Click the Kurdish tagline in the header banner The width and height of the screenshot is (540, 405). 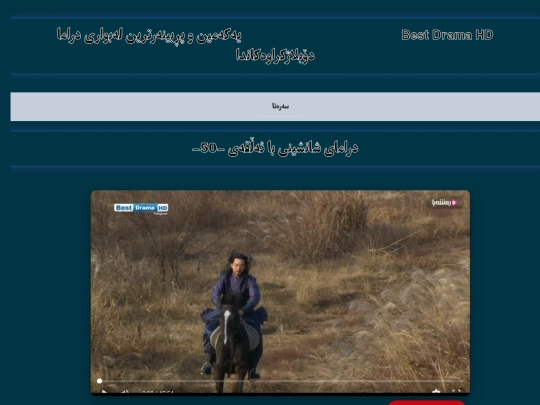(x=186, y=45)
